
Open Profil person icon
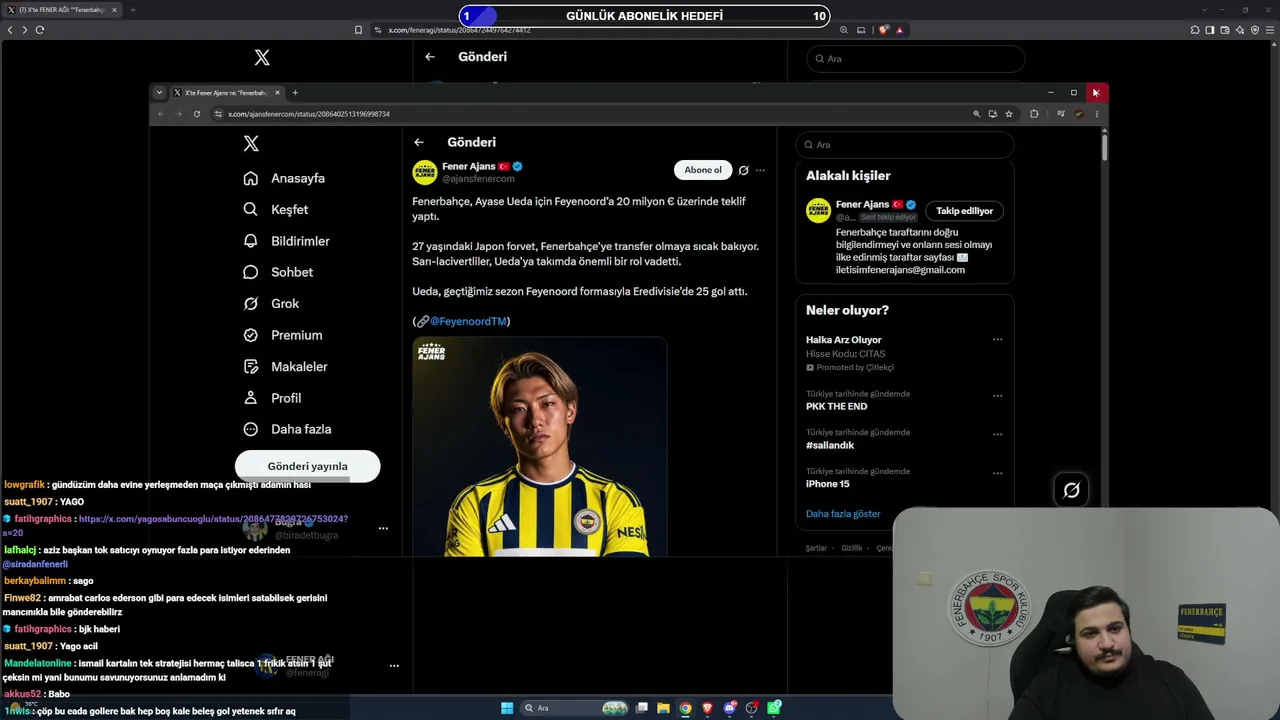pyautogui.click(x=251, y=398)
